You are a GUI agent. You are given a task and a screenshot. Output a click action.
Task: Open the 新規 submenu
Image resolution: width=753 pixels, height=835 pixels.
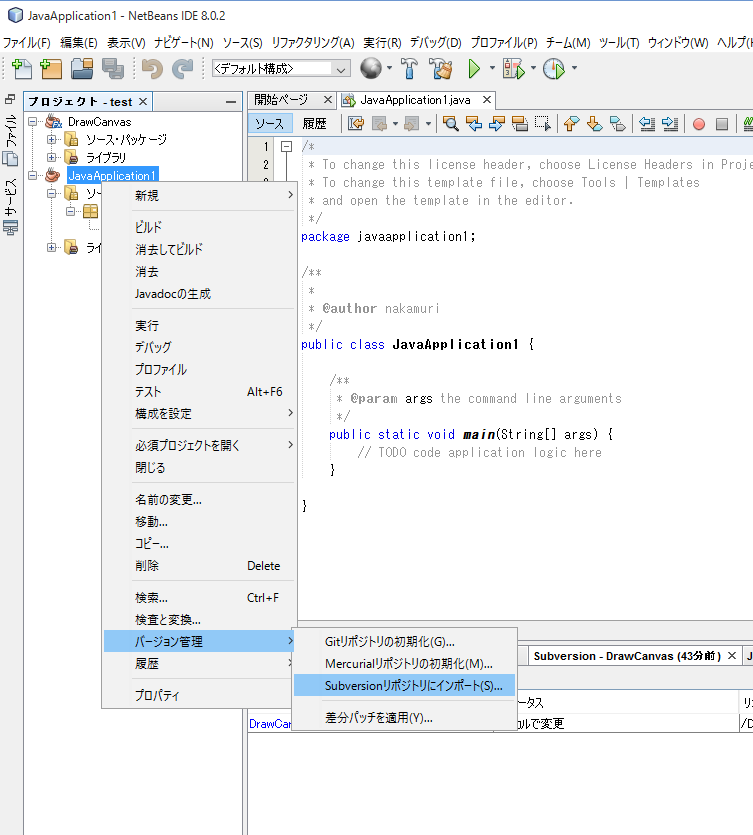click(199, 195)
